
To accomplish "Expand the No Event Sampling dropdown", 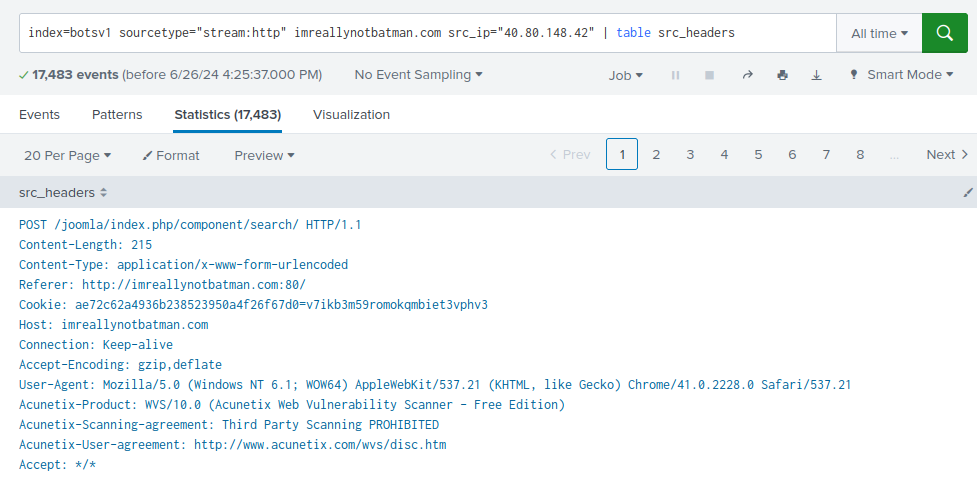I will [x=419, y=75].
